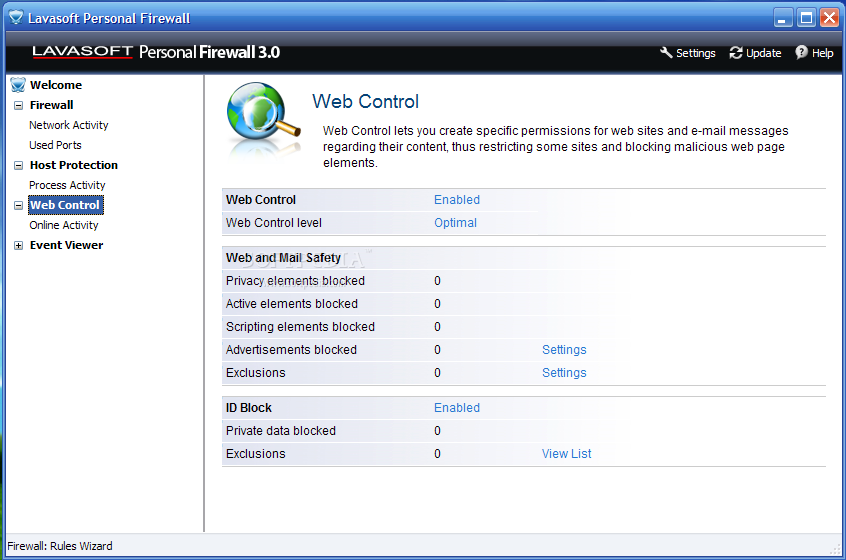The height and width of the screenshot is (560, 846).
Task: Minimize the Lavasoft Personal Firewall window
Action: tap(782, 18)
